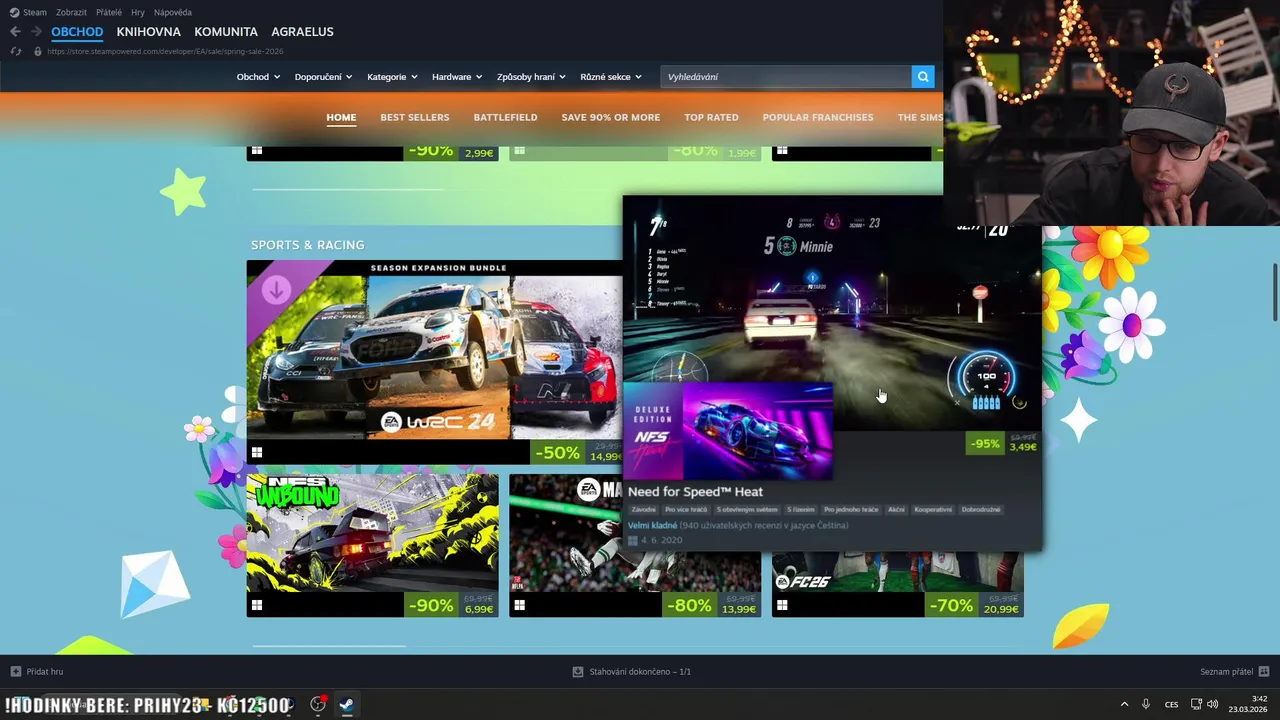Click the microphone icon in the system tray
Viewport: 1280px width, 720px height.
click(1146, 704)
